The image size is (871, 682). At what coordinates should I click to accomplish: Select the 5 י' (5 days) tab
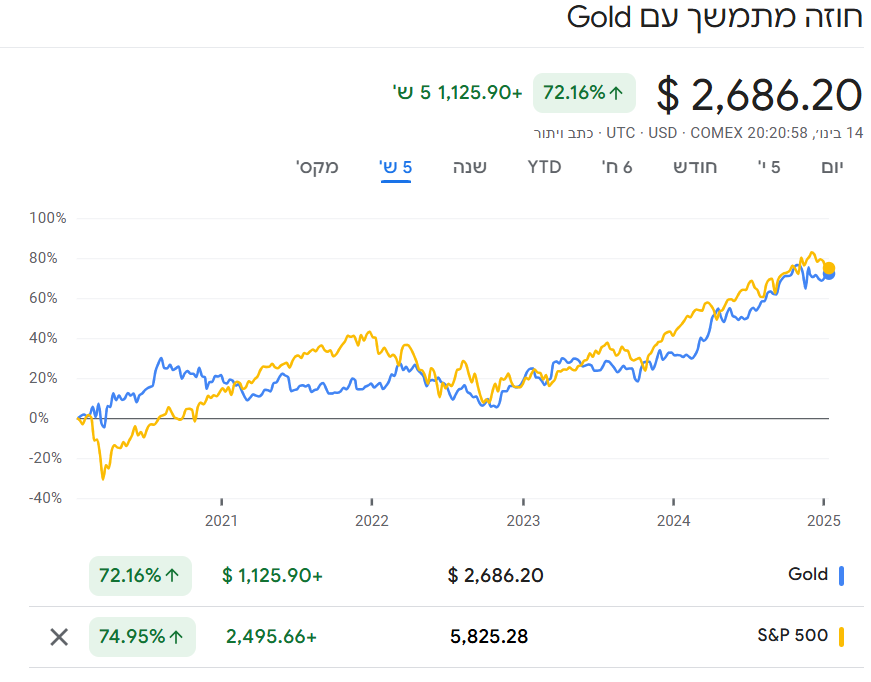[x=769, y=166]
